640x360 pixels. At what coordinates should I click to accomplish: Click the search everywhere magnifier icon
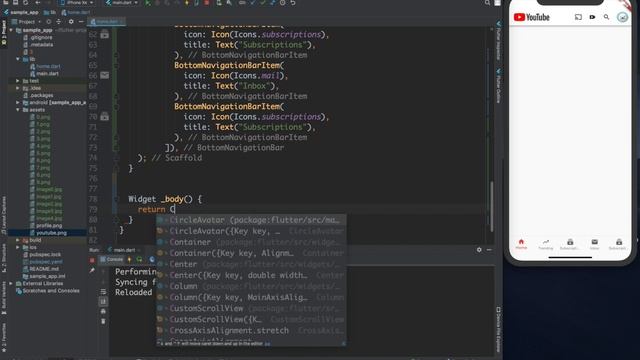click(x=487, y=3)
